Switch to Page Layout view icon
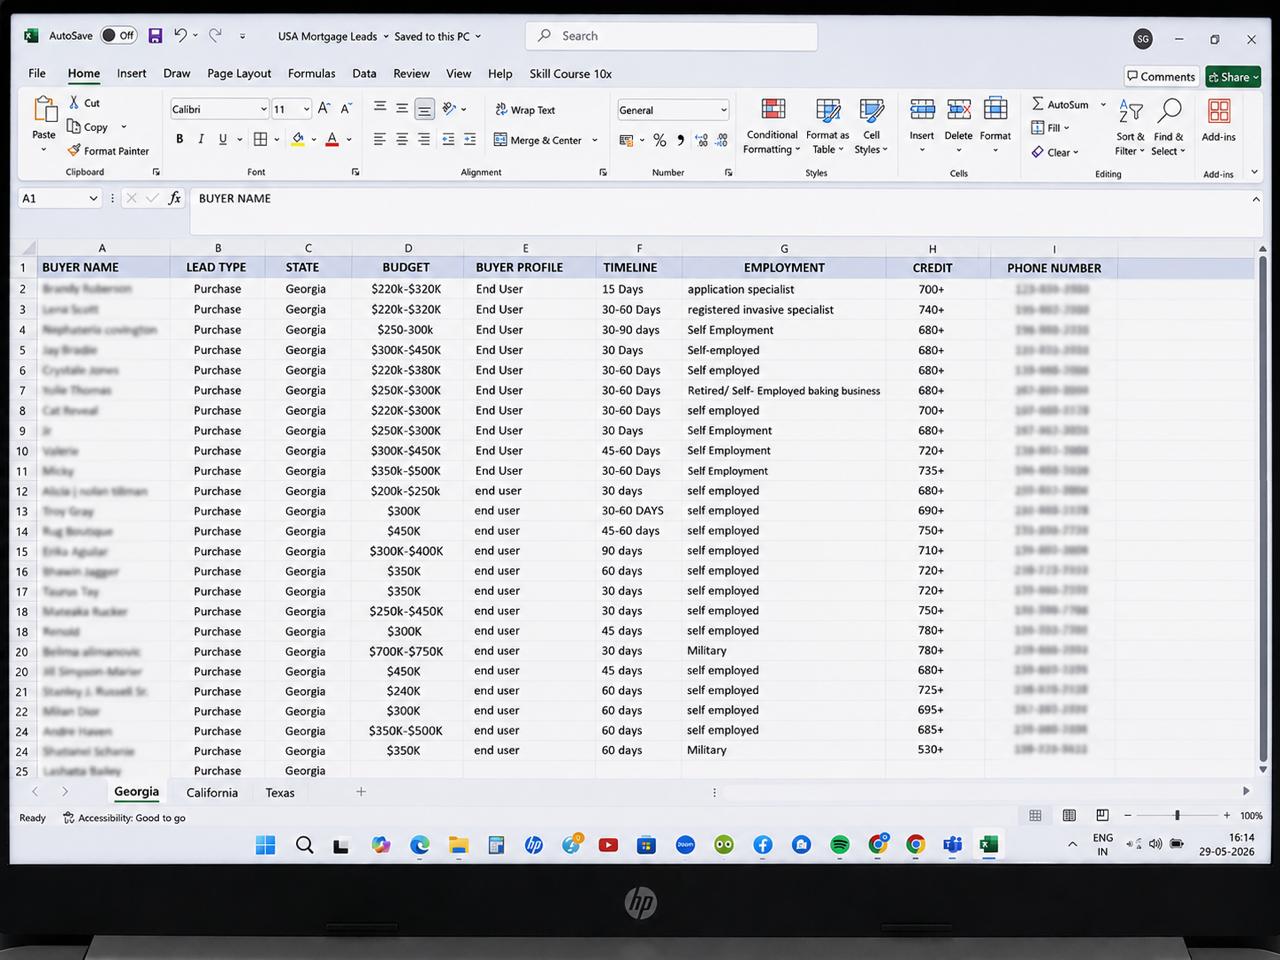The height and width of the screenshot is (960, 1280). tap(1069, 815)
